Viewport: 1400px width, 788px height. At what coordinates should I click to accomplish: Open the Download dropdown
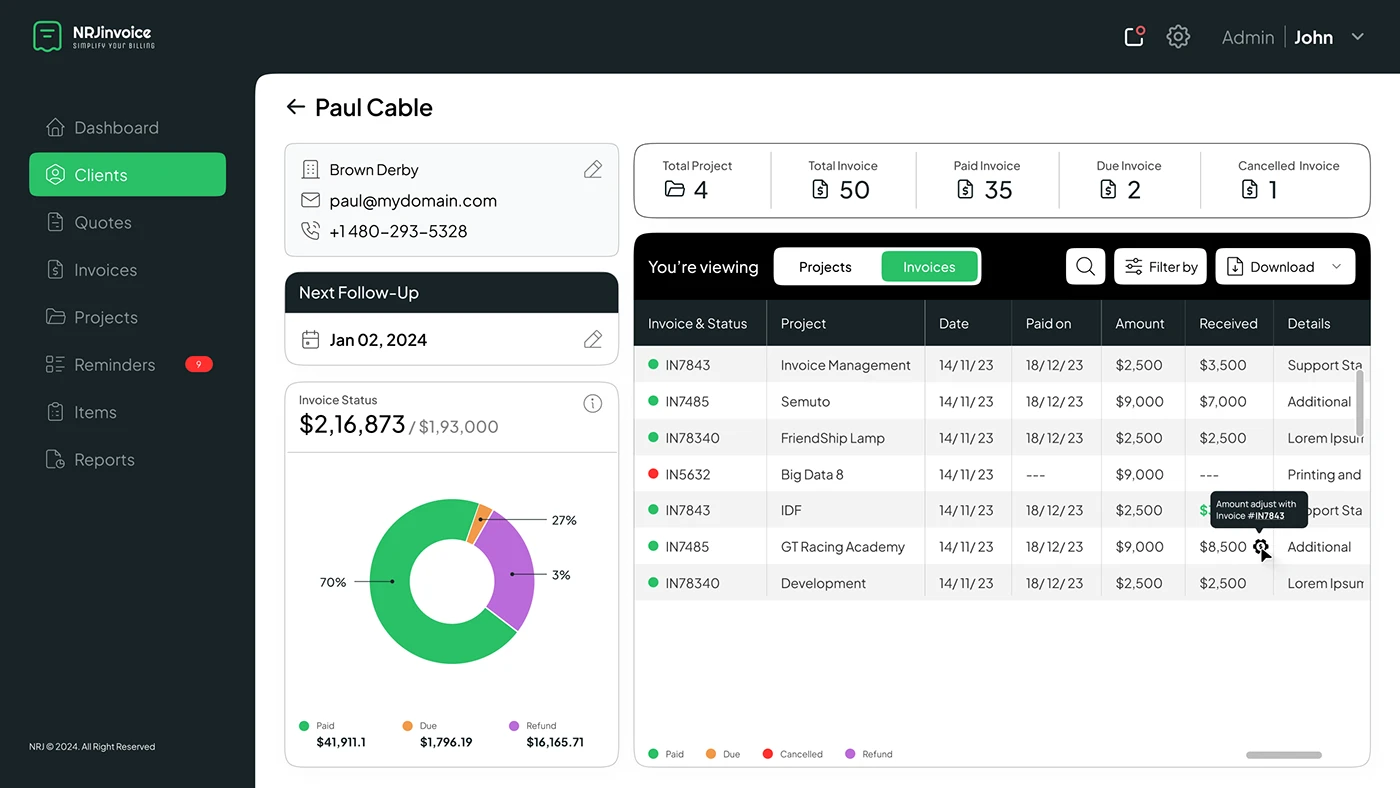tap(1285, 267)
